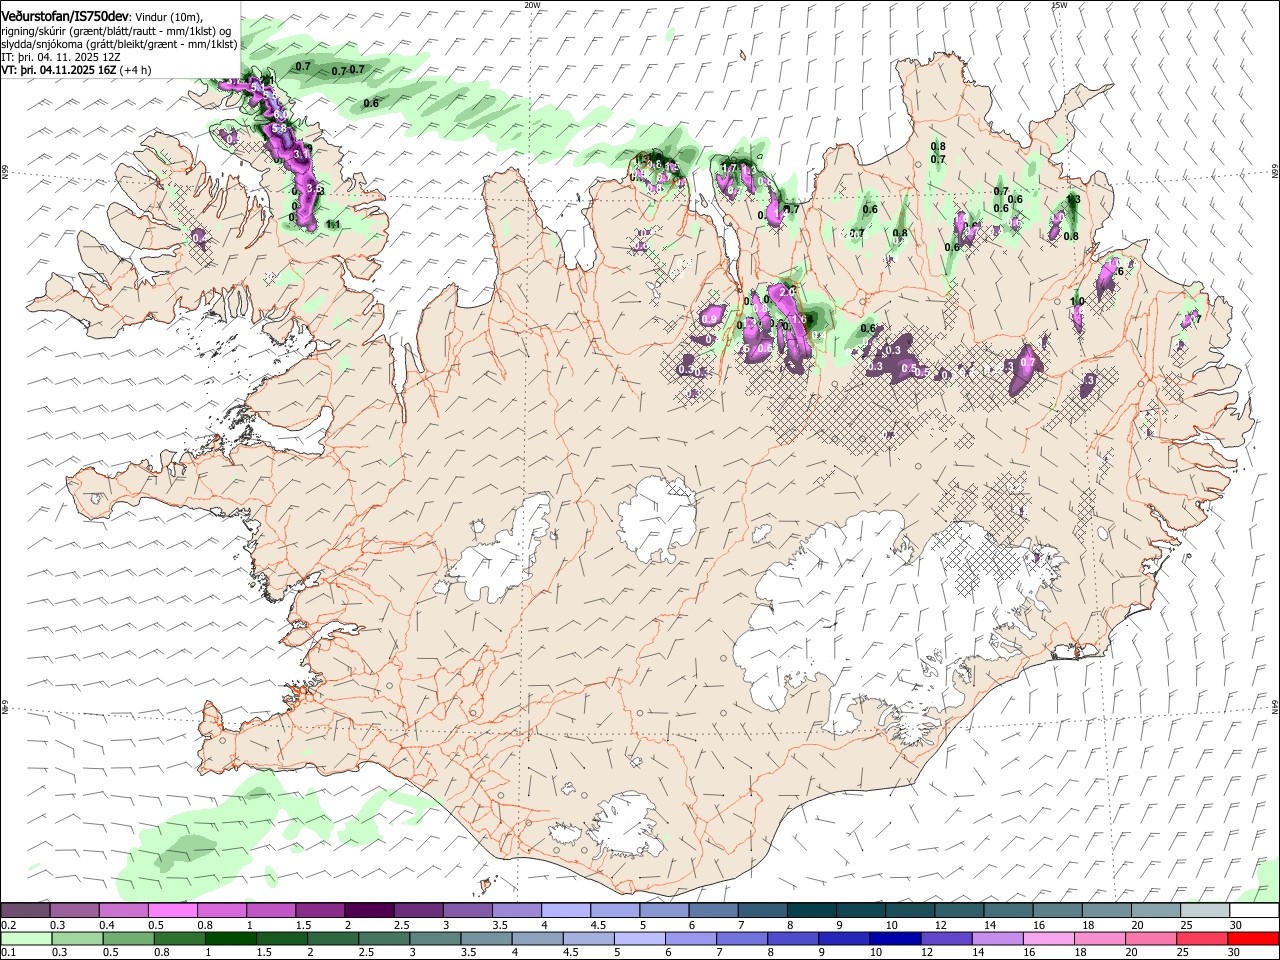Click the '20W' longitude label at top
This screenshot has height=960, width=1280.
click(531, 5)
